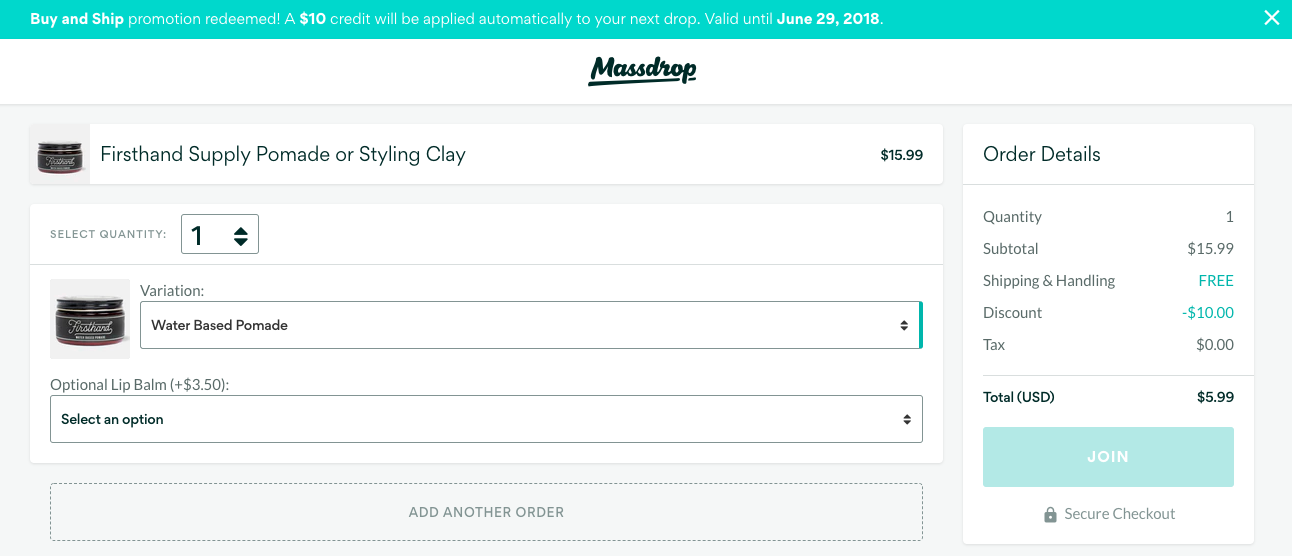Click the quantity number field
The image size is (1292, 556).
point(205,235)
